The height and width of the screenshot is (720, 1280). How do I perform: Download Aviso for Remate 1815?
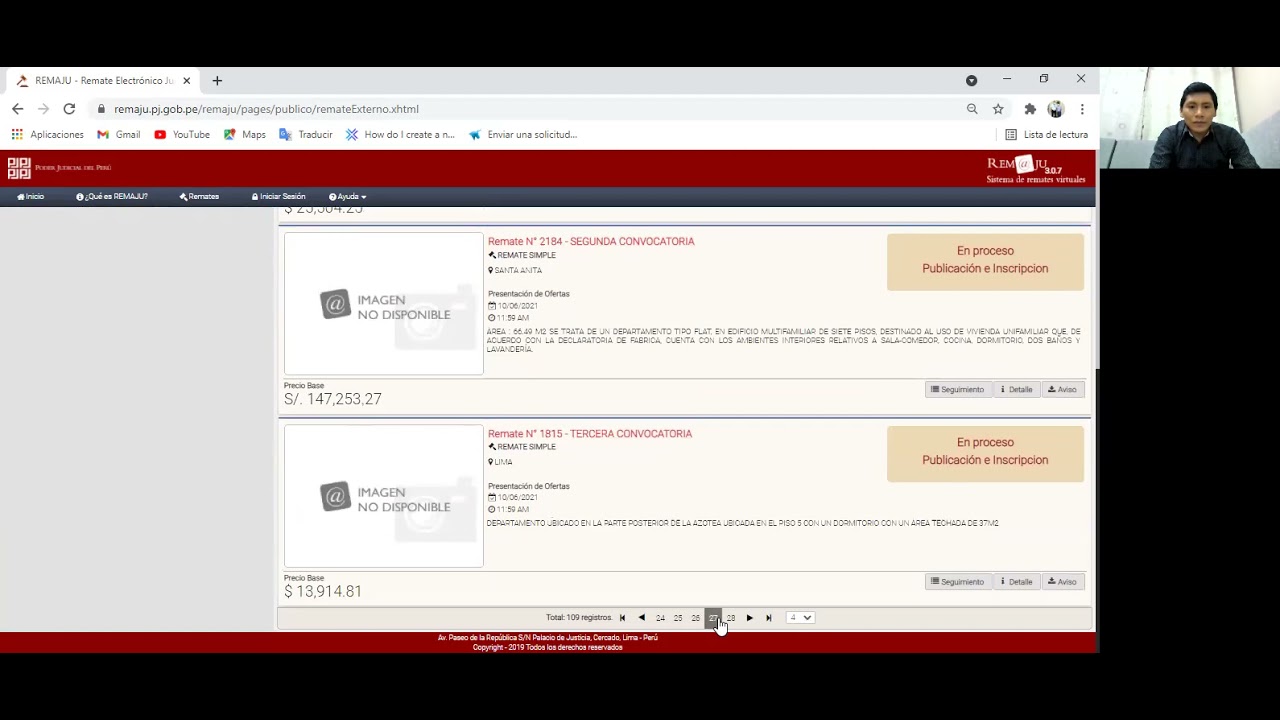pos(1062,581)
